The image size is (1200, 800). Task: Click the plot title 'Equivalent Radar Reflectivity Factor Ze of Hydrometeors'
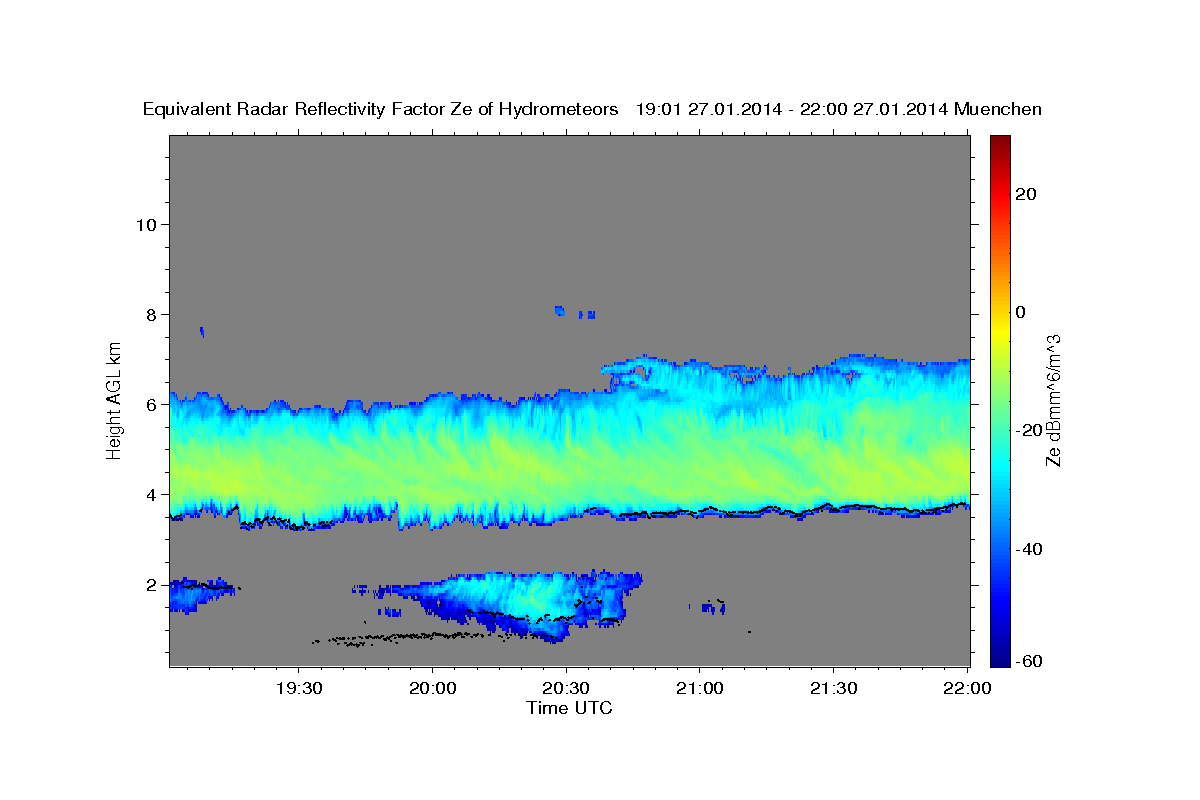pyautogui.click(x=381, y=110)
